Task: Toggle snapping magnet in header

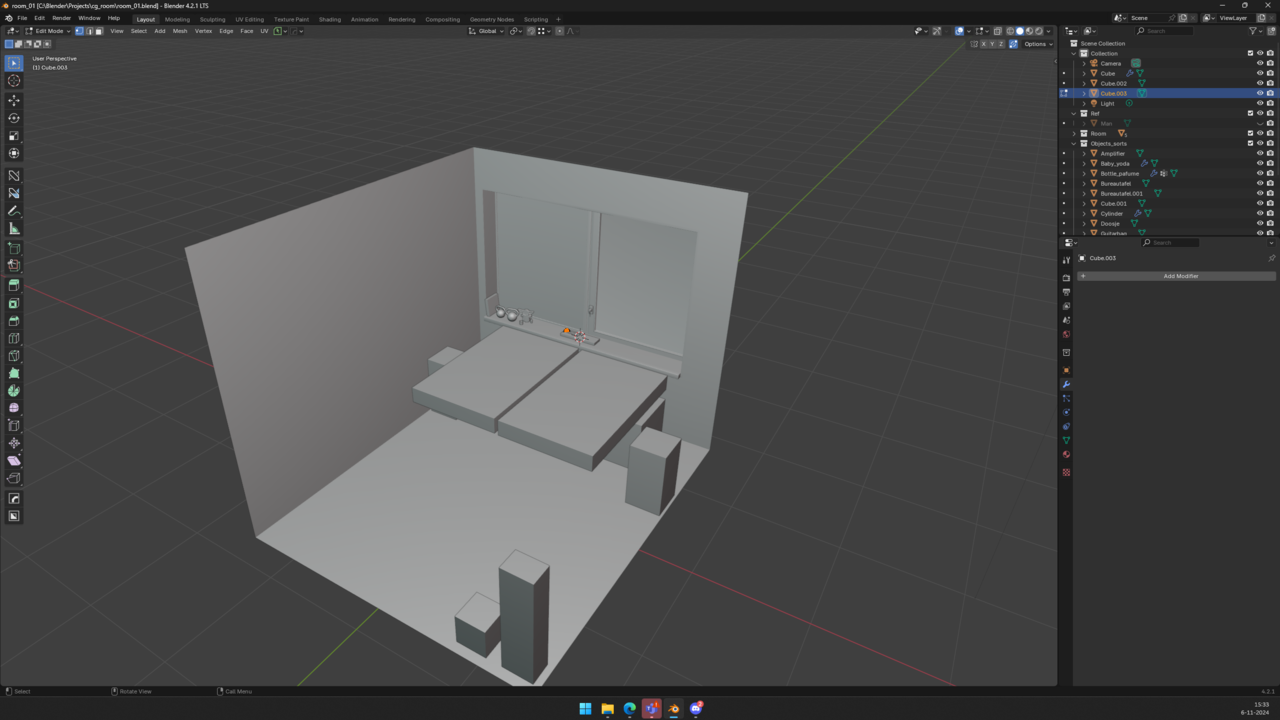Action: [x=531, y=31]
